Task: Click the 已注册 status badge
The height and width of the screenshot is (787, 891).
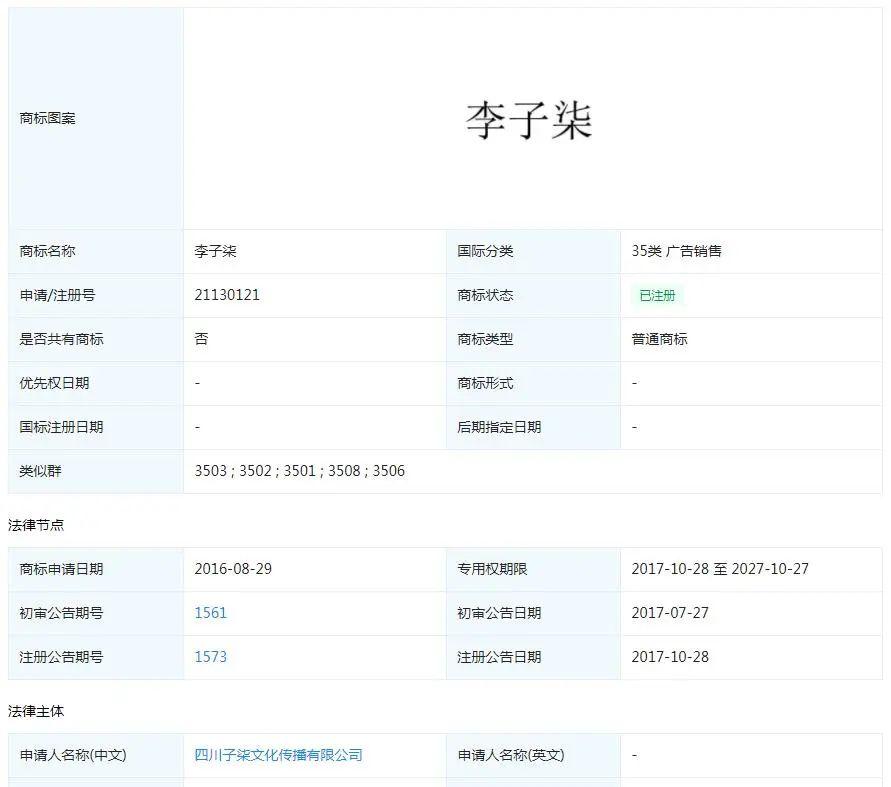Action: tap(657, 295)
